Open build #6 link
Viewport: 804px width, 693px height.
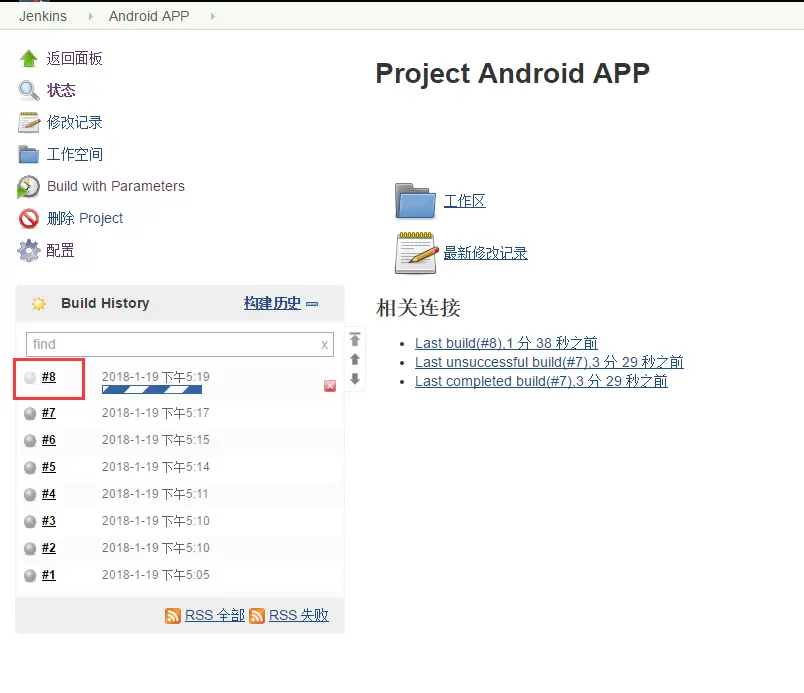(49, 440)
